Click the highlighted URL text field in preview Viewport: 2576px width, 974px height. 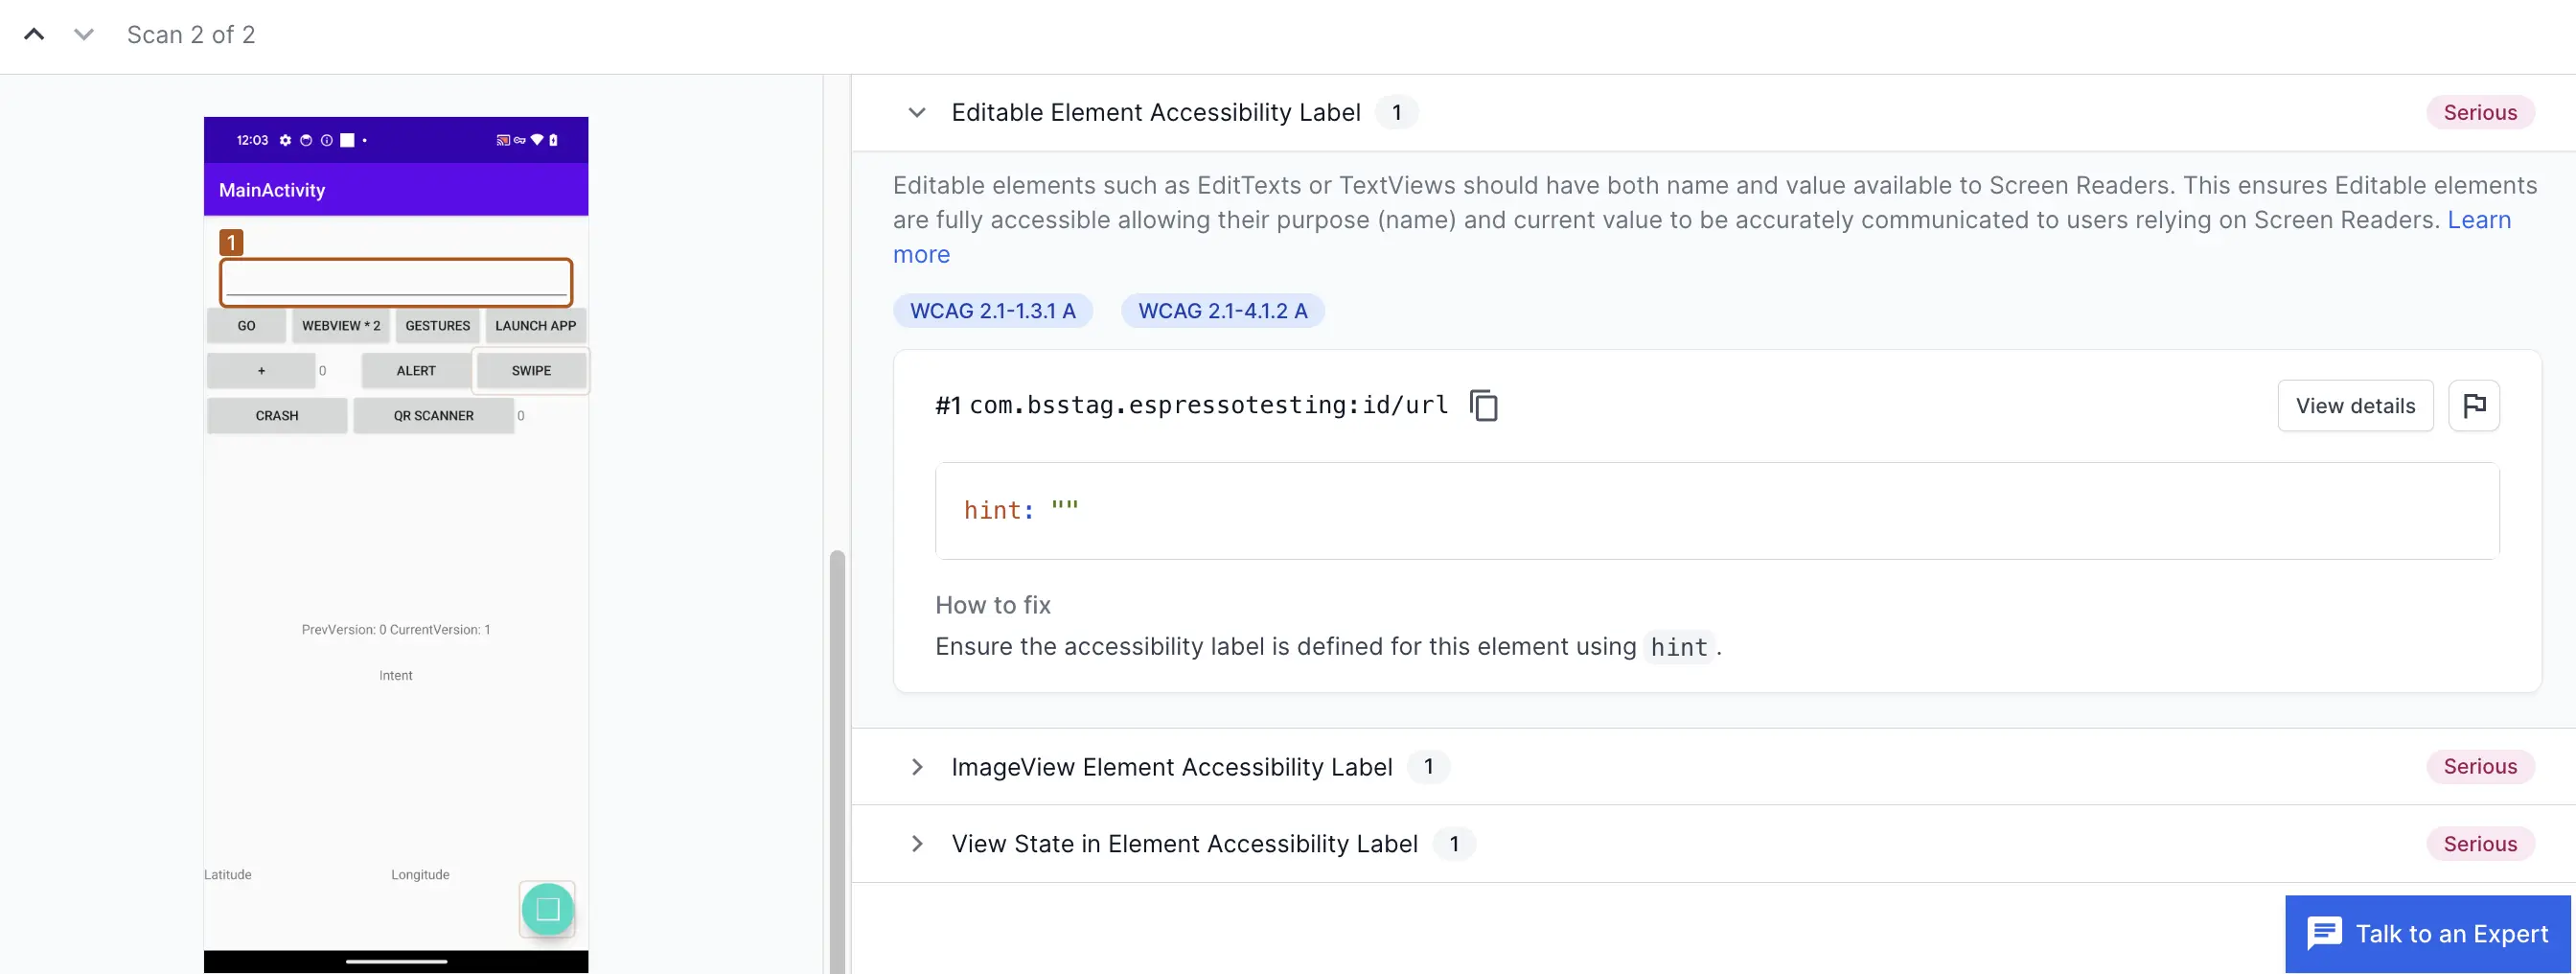[x=396, y=283]
